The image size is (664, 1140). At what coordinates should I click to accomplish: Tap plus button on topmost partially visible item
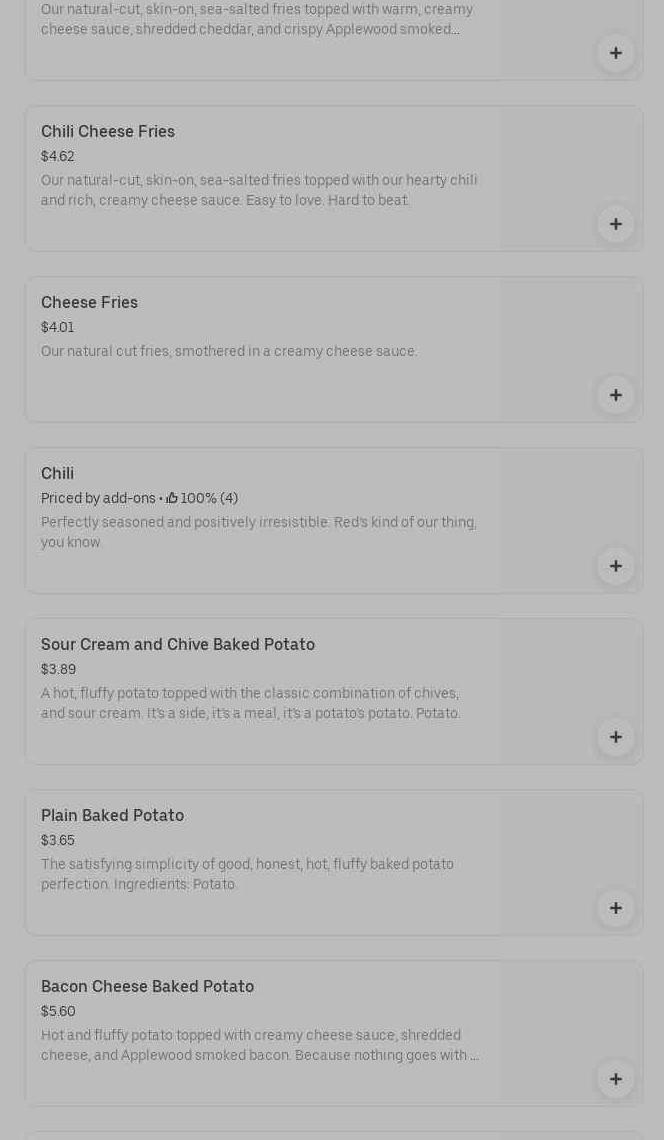[615, 53]
